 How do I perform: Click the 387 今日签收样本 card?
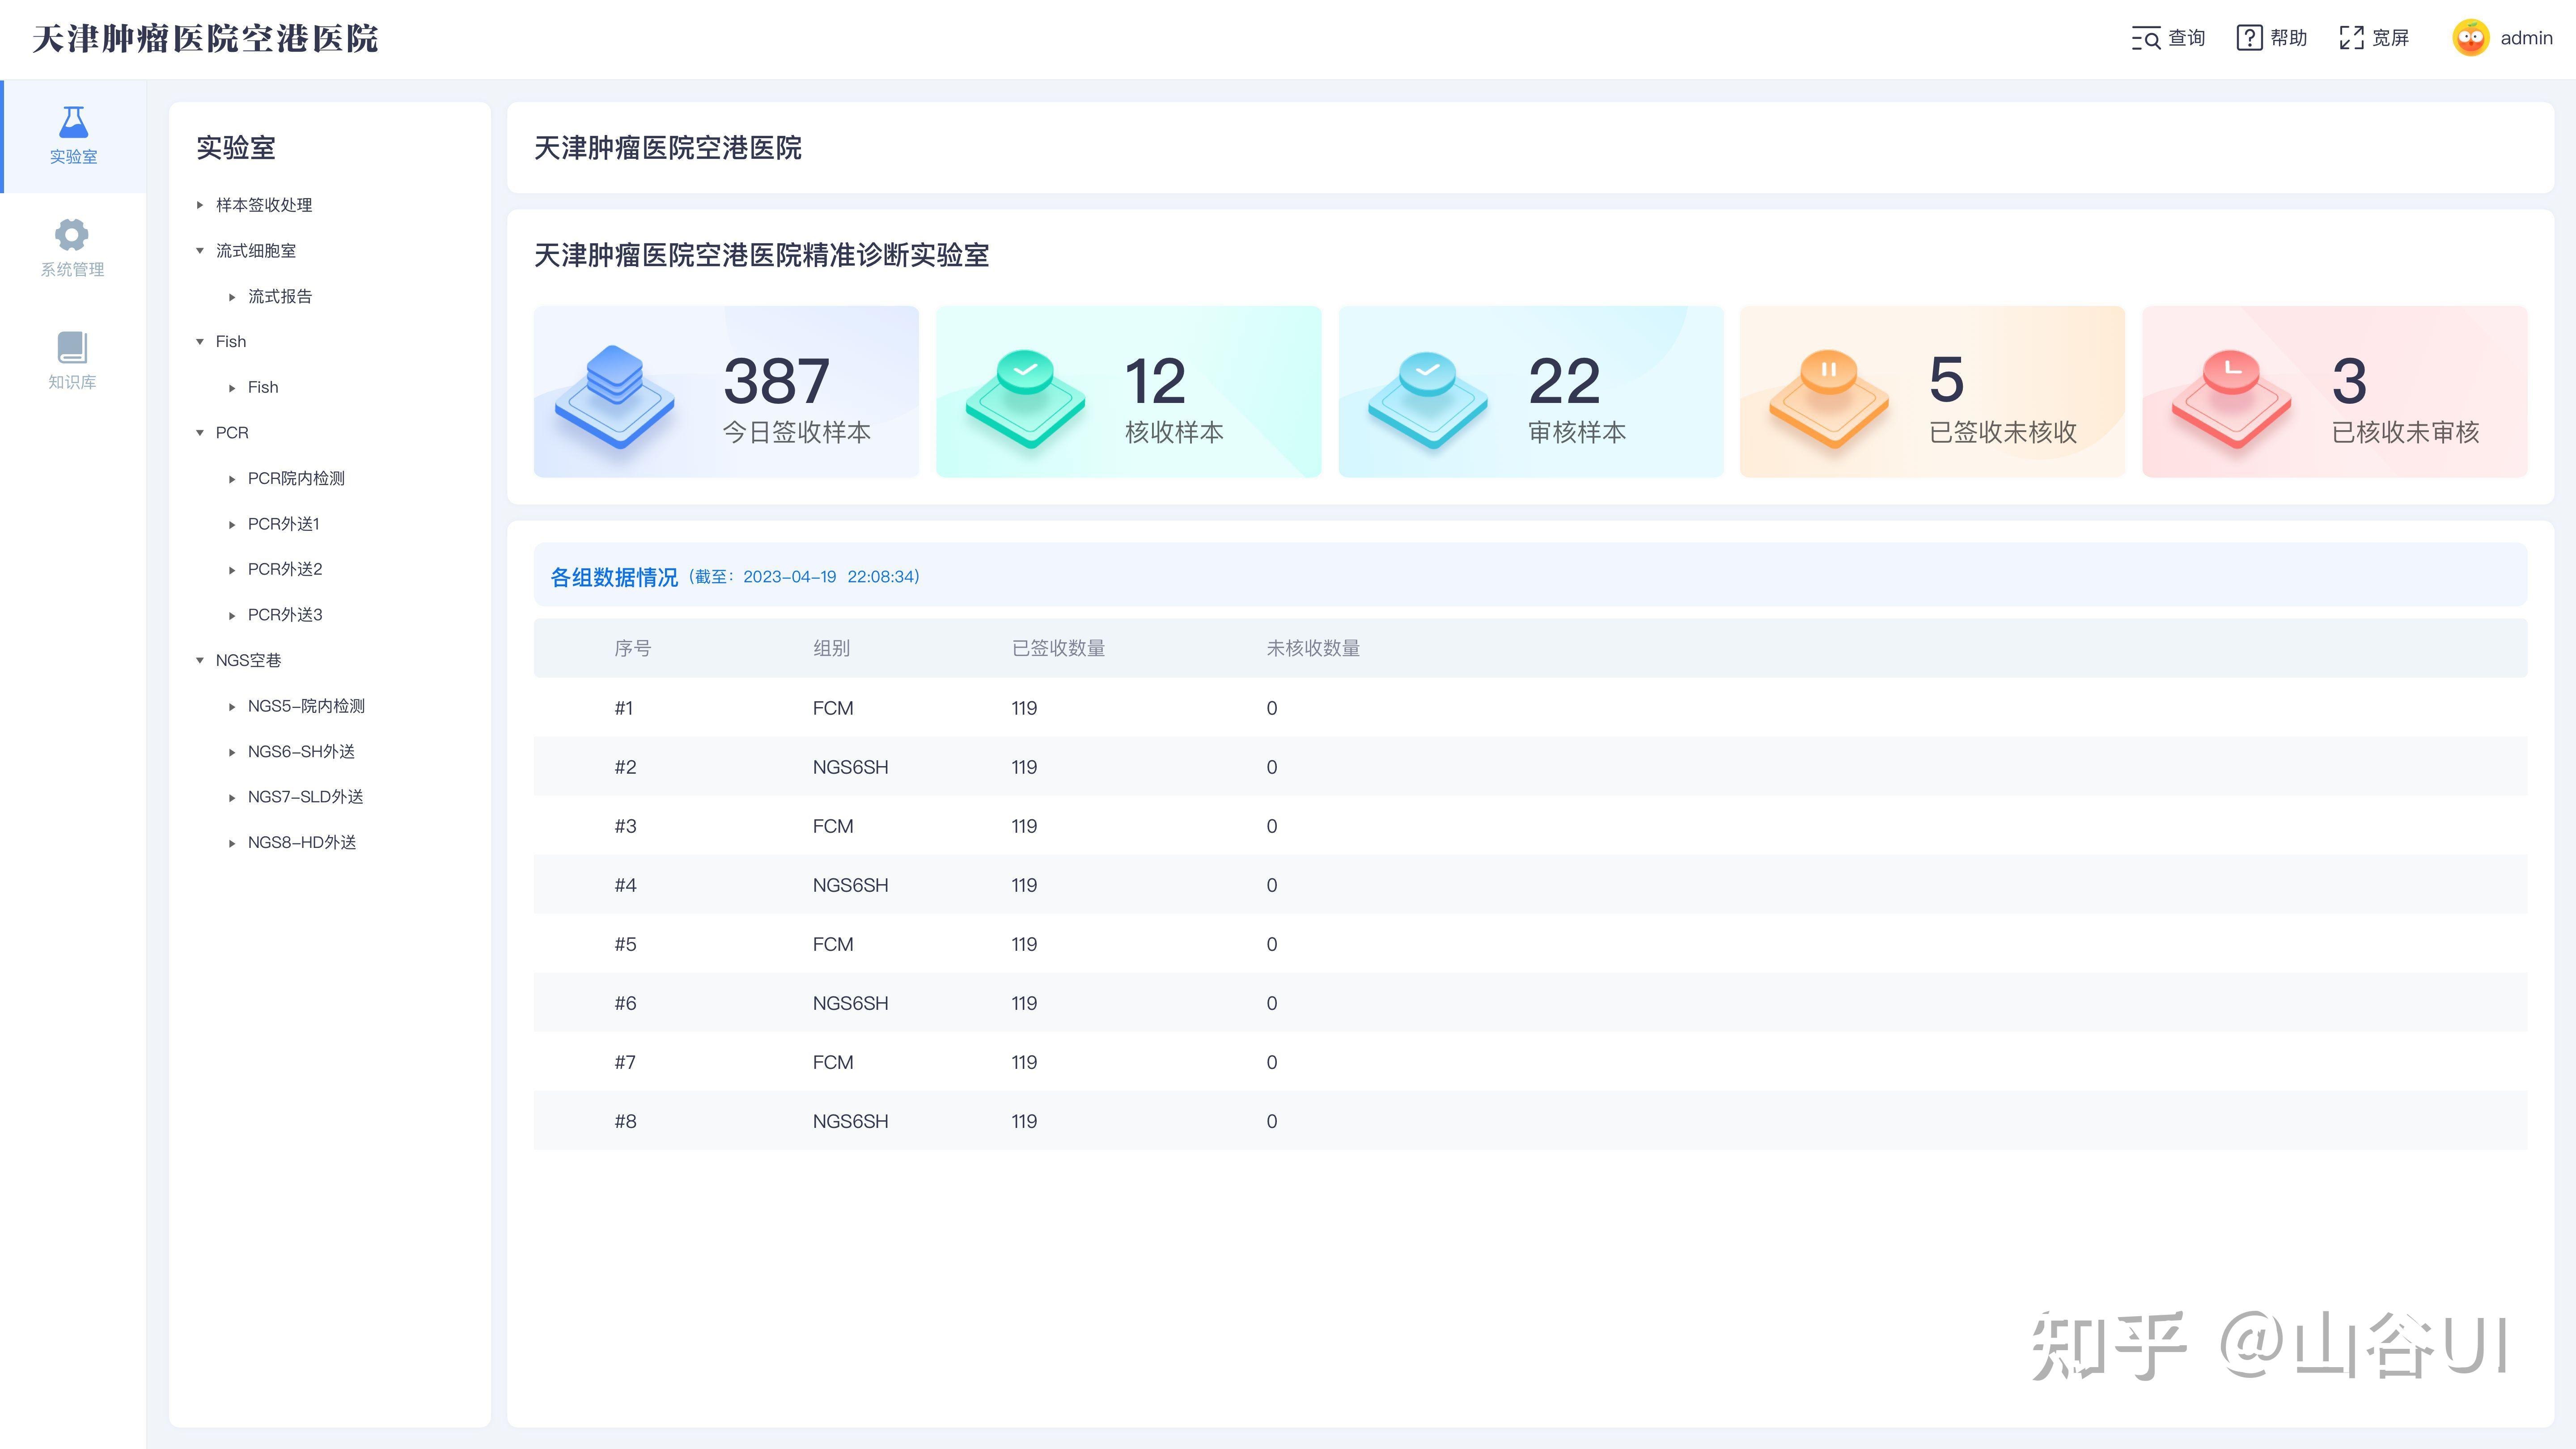[726, 392]
